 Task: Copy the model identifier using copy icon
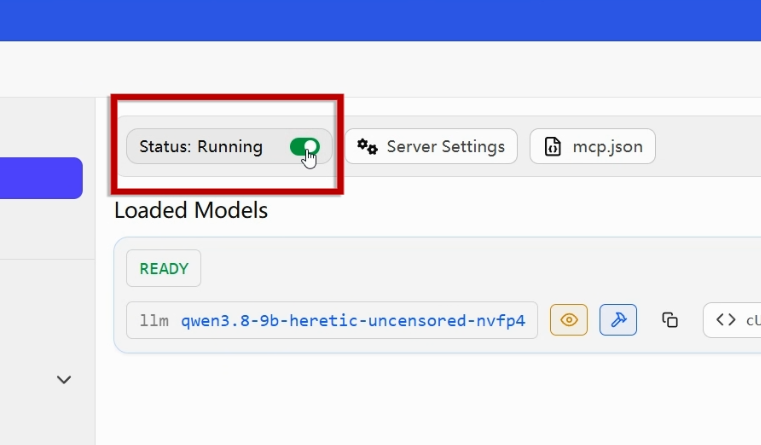click(x=670, y=320)
